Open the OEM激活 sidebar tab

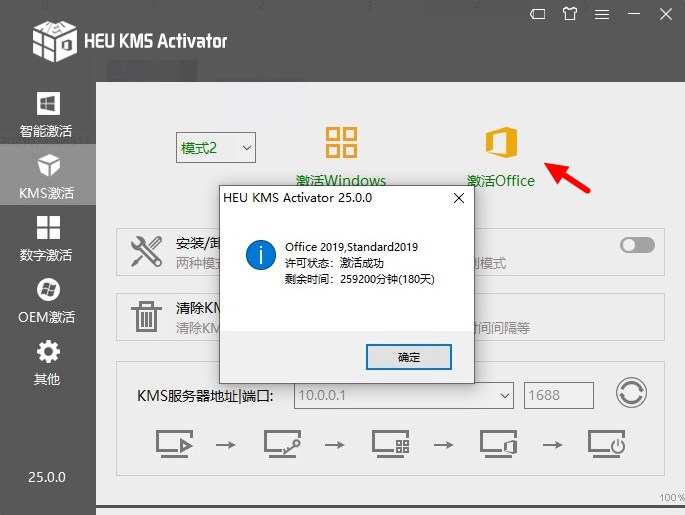coord(47,300)
